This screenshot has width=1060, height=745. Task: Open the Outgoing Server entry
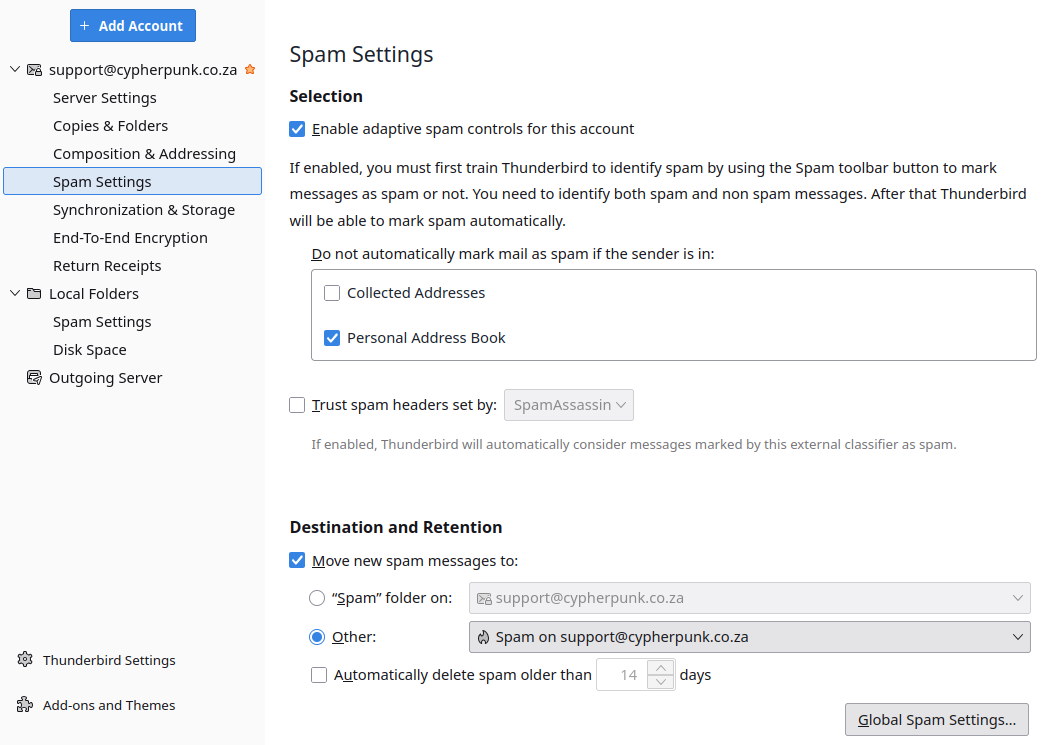tap(105, 378)
